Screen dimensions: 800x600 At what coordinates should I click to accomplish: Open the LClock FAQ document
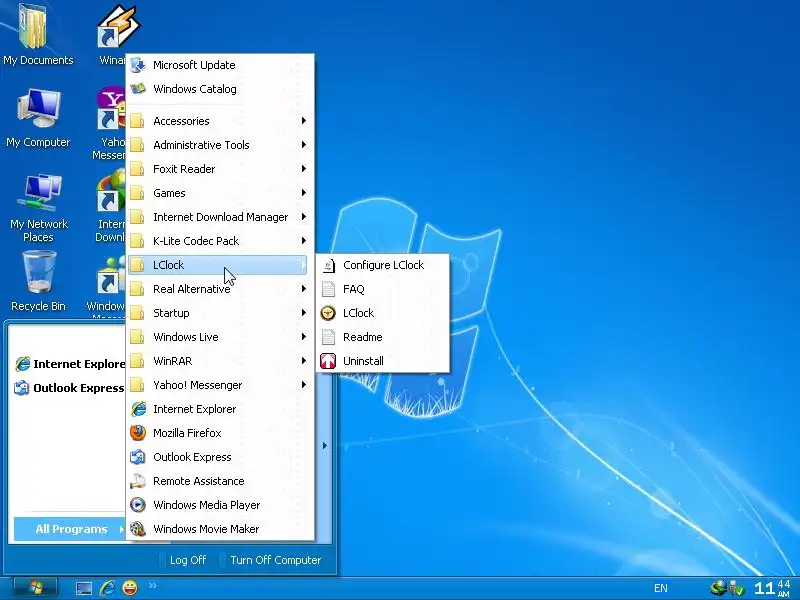point(383,289)
